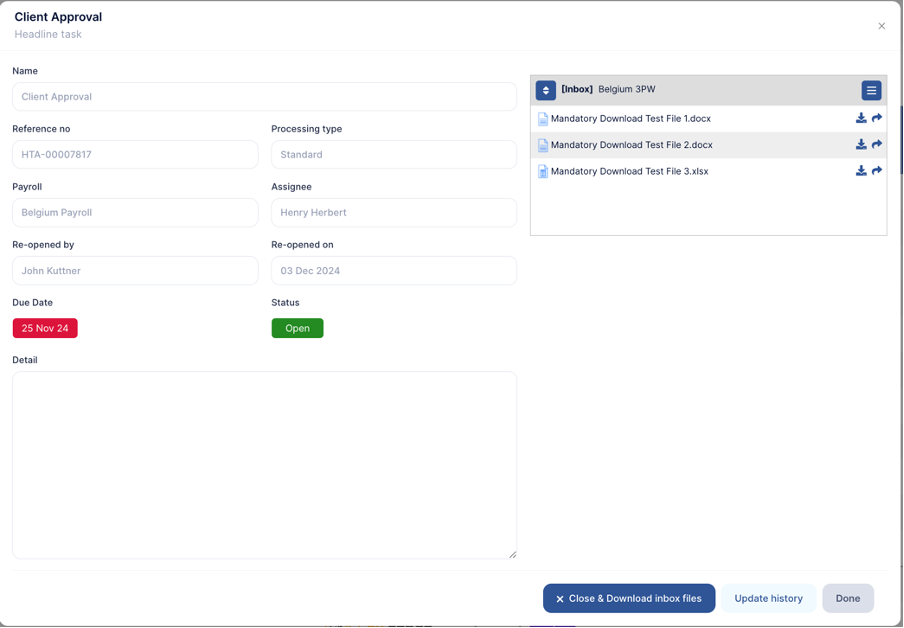Open the Processing type field showing Standard
The height and width of the screenshot is (628, 904).
[x=393, y=154]
